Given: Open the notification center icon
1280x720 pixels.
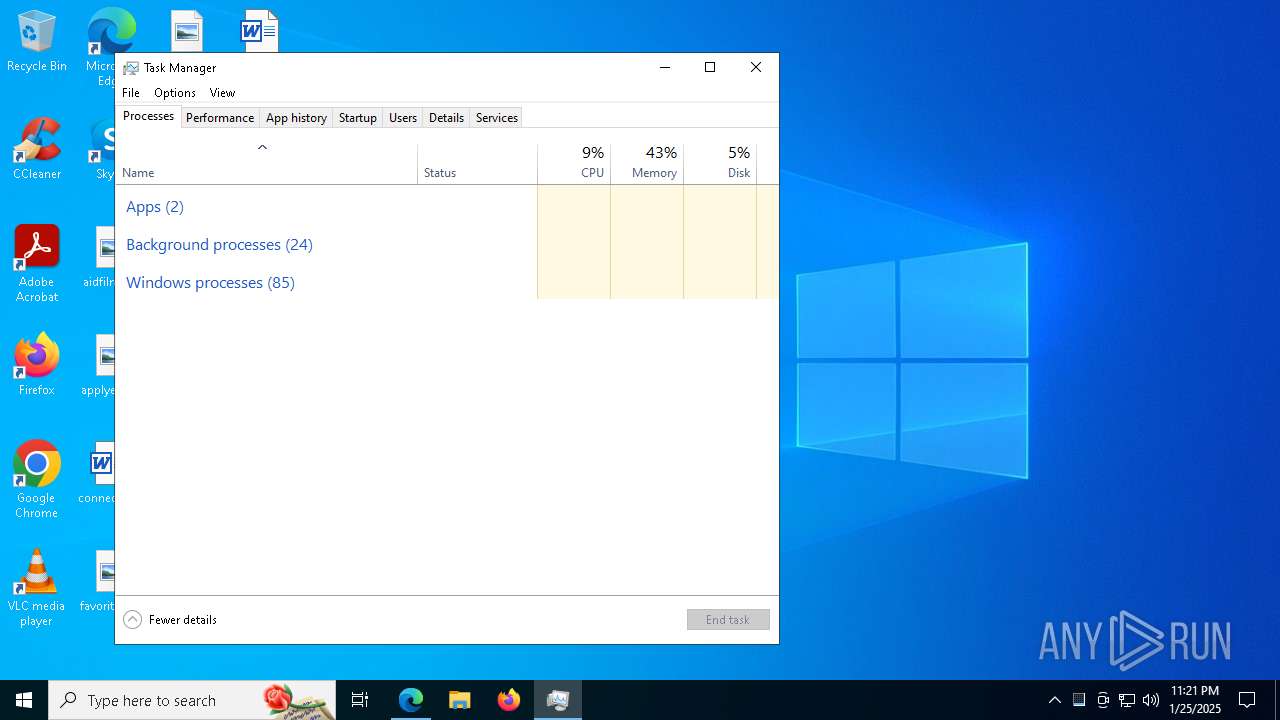Looking at the screenshot, I should tap(1247, 700).
